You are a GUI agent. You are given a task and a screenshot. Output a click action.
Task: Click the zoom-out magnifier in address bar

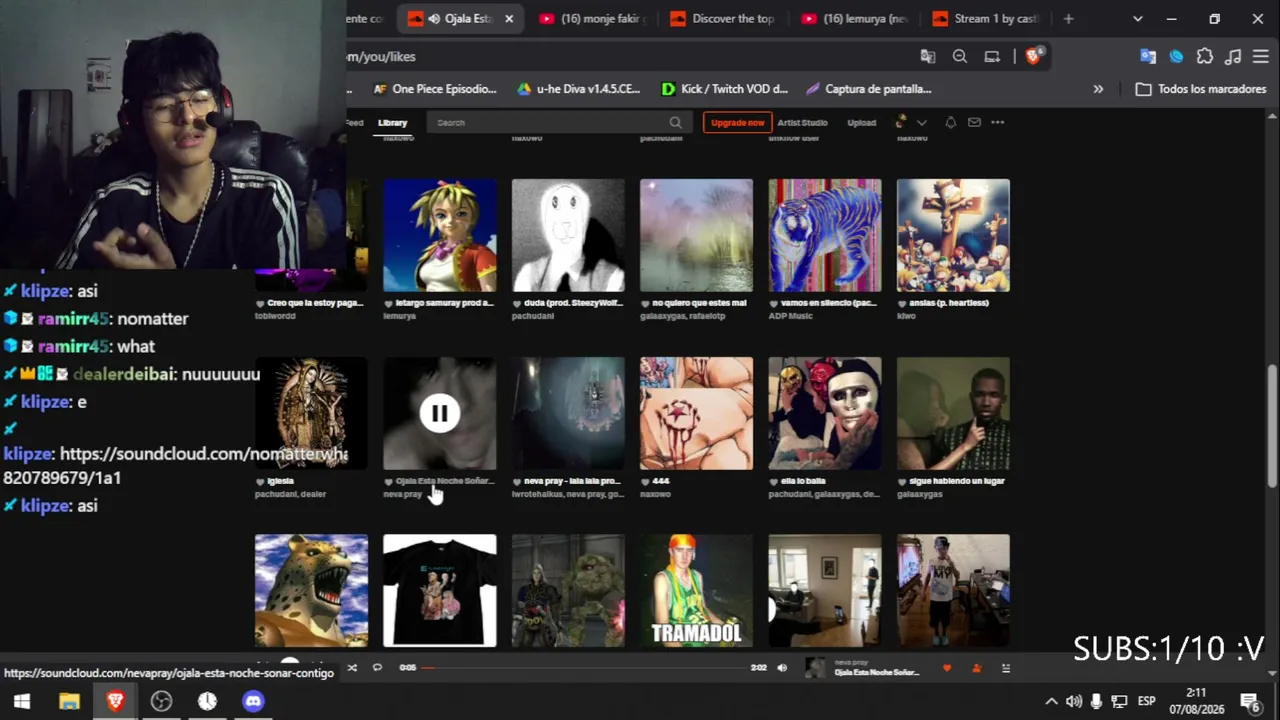960,57
